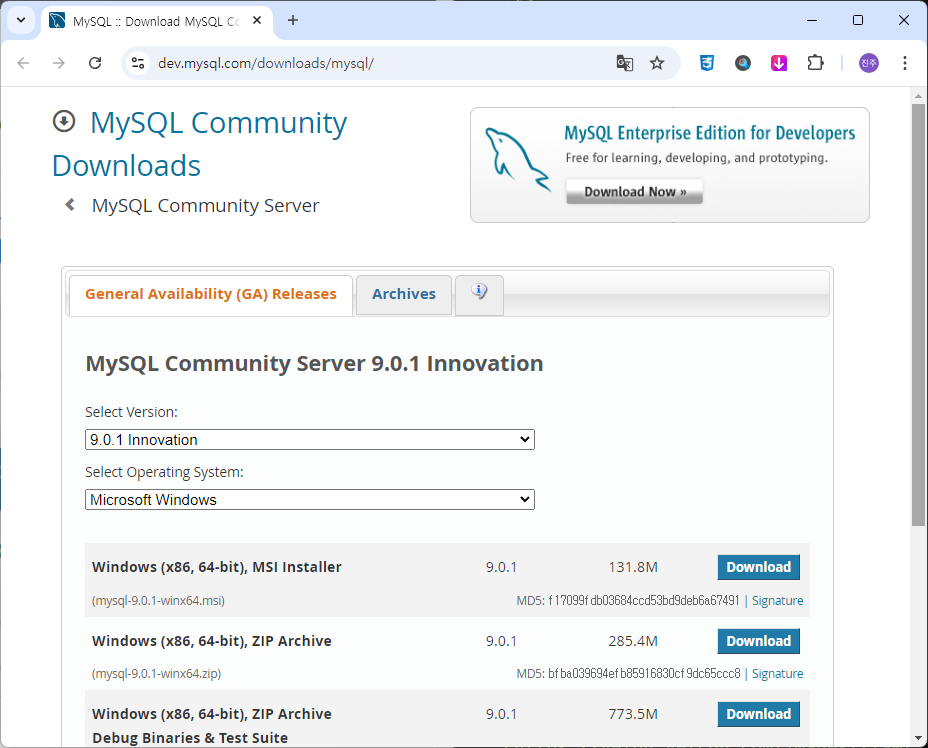The height and width of the screenshot is (748, 928).
Task: Click the scrollbar up arrow
Action: [918, 95]
